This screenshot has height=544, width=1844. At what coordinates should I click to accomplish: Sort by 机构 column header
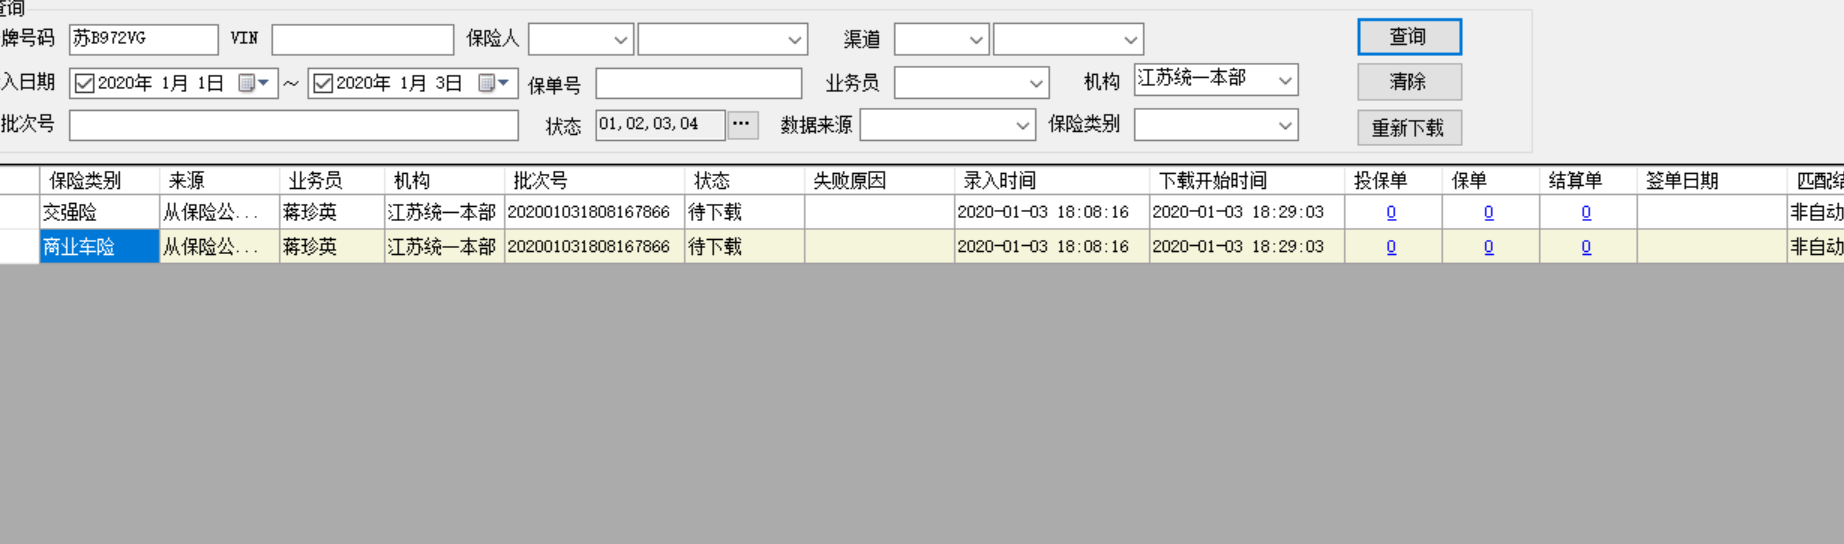click(x=444, y=180)
